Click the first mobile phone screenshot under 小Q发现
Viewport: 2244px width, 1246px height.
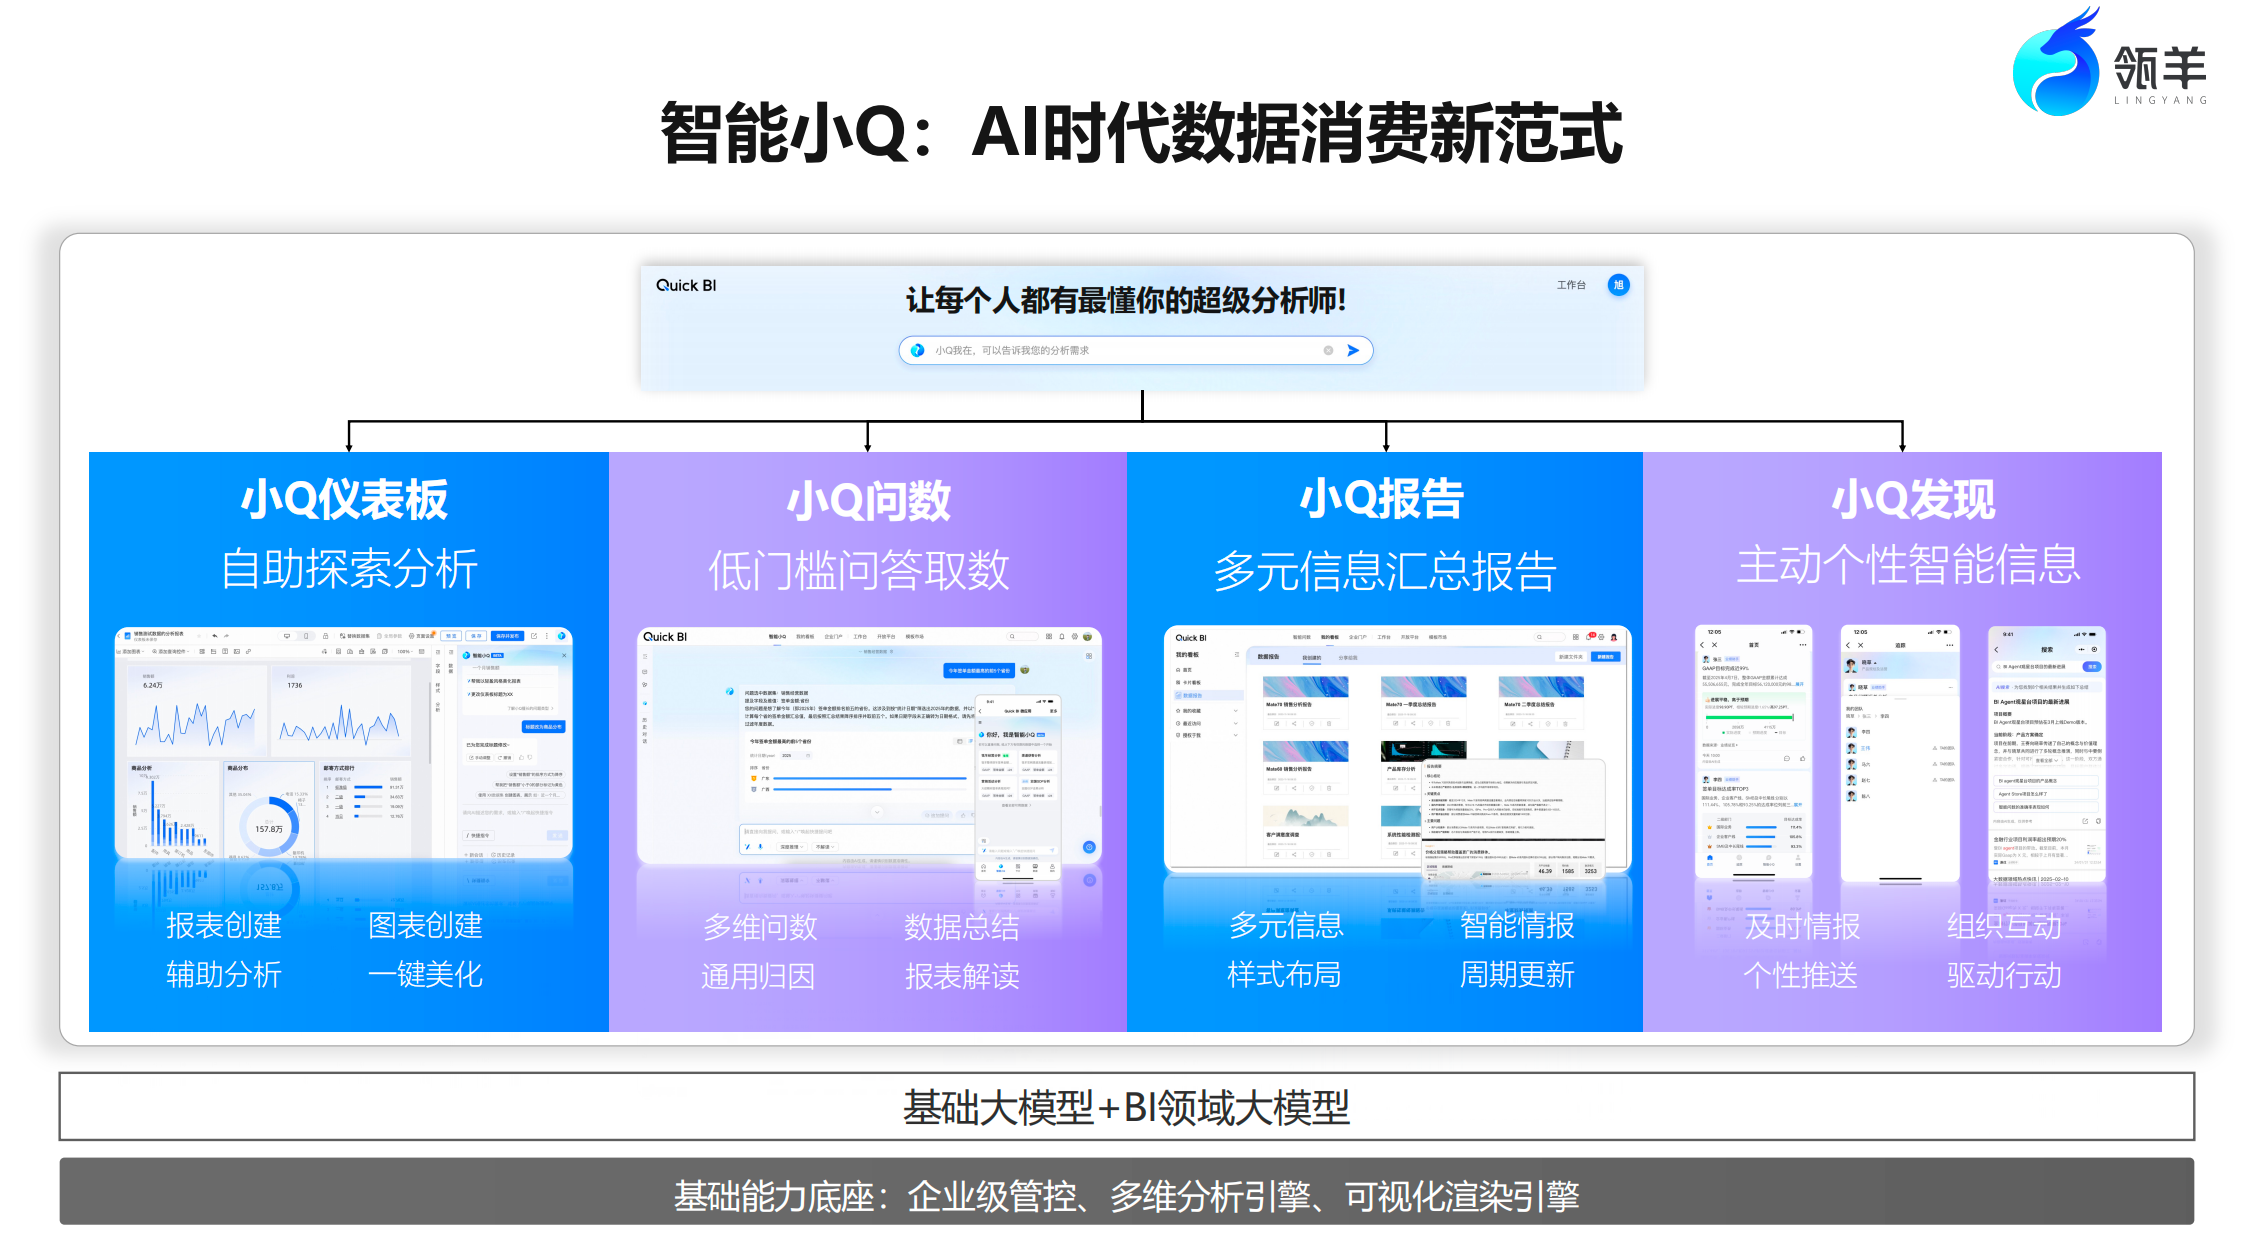pos(1753,752)
